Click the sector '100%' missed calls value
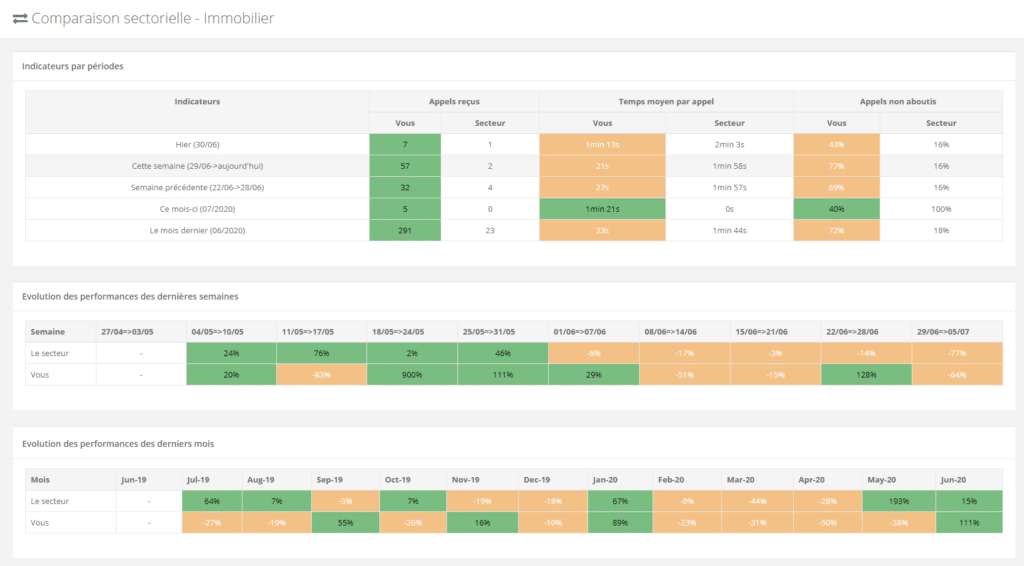The image size is (1024, 566). [x=941, y=209]
